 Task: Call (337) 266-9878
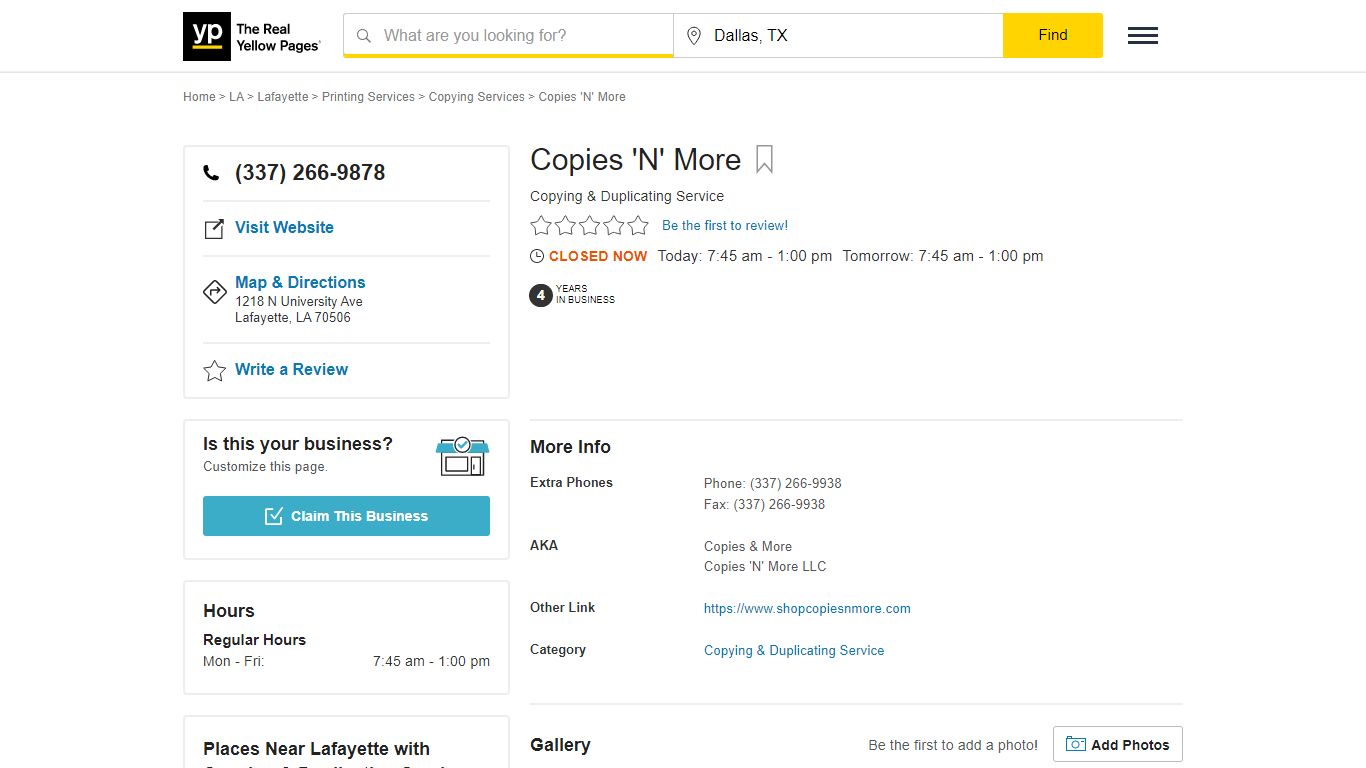click(310, 173)
